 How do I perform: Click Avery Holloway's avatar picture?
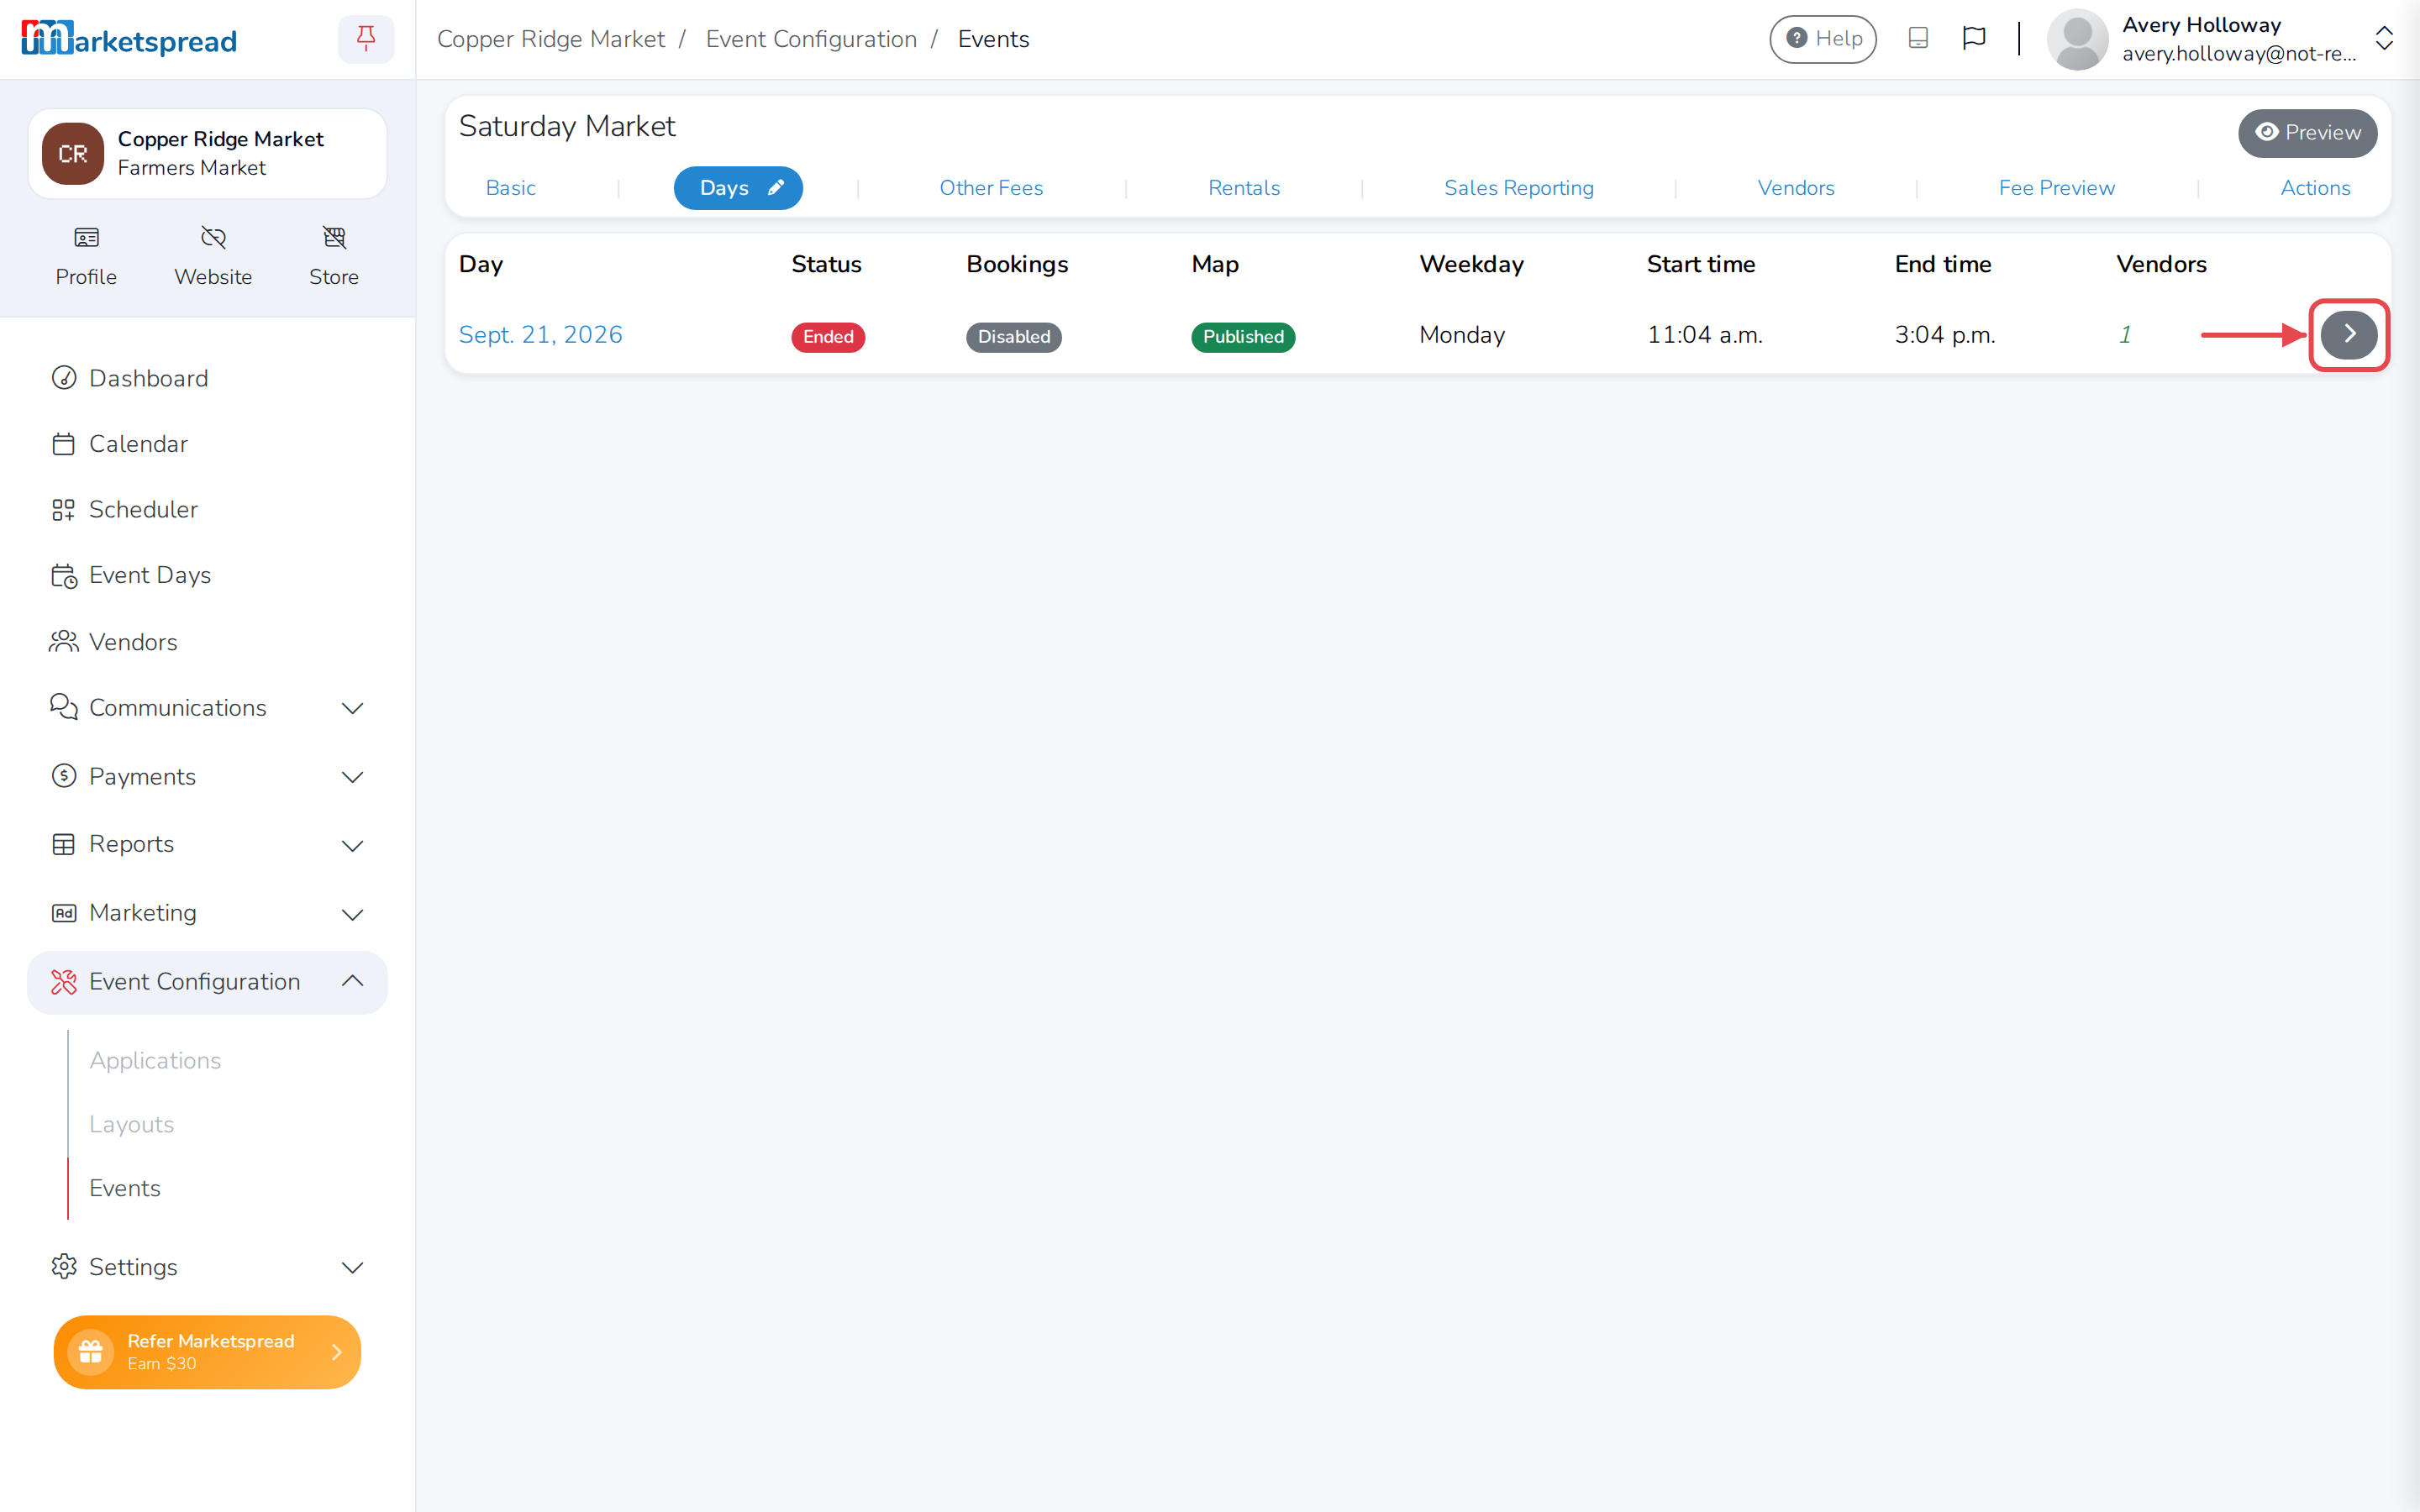pyautogui.click(x=2078, y=39)
